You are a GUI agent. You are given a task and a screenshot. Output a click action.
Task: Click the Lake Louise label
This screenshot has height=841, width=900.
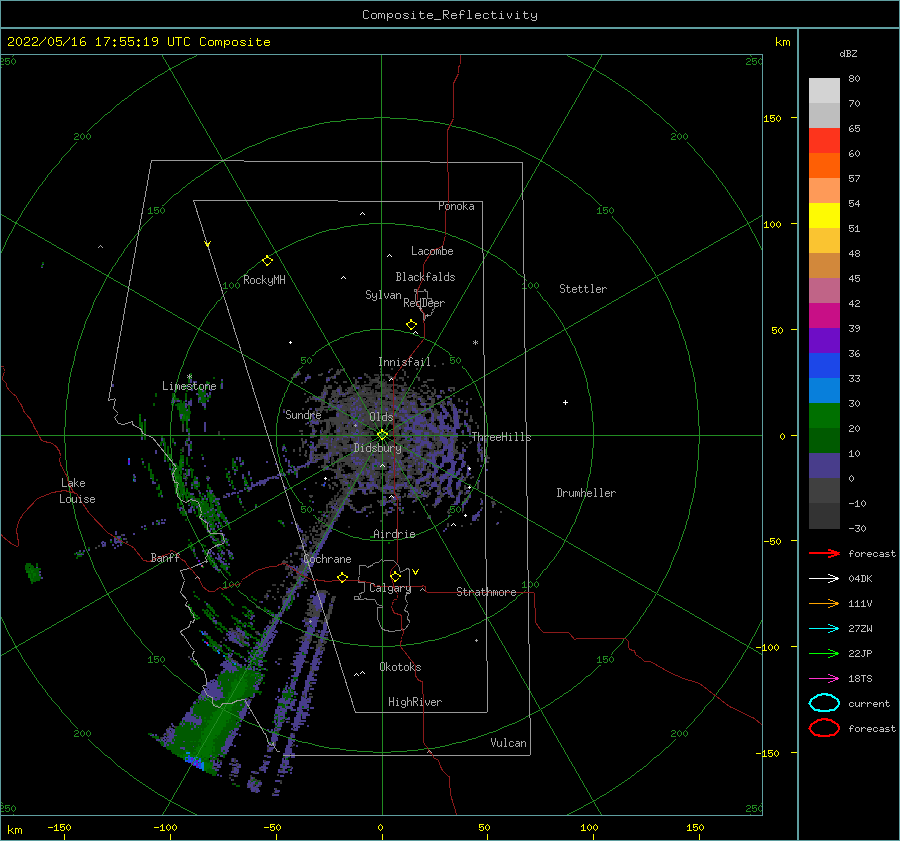coord(77,491)
